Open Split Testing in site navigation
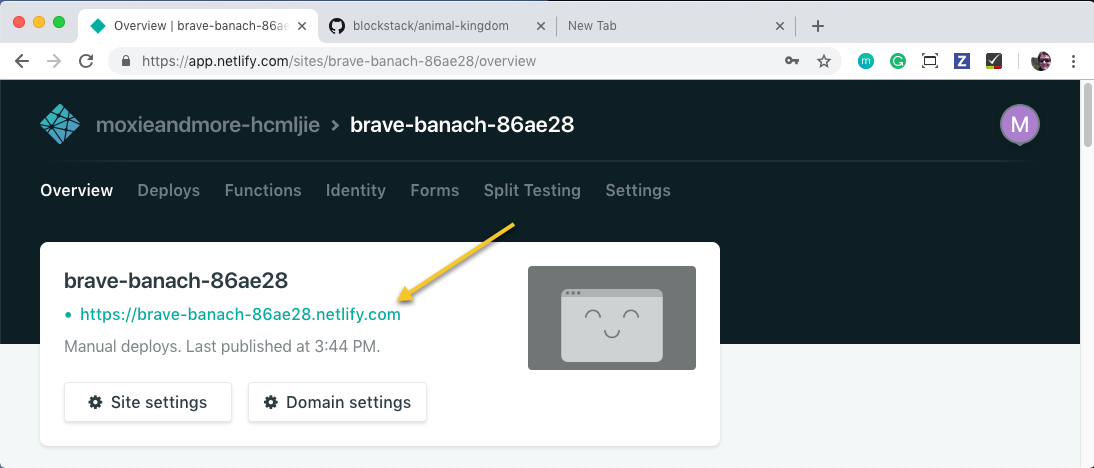Viewport: 1094px width, 468px height. pos(532,190)
